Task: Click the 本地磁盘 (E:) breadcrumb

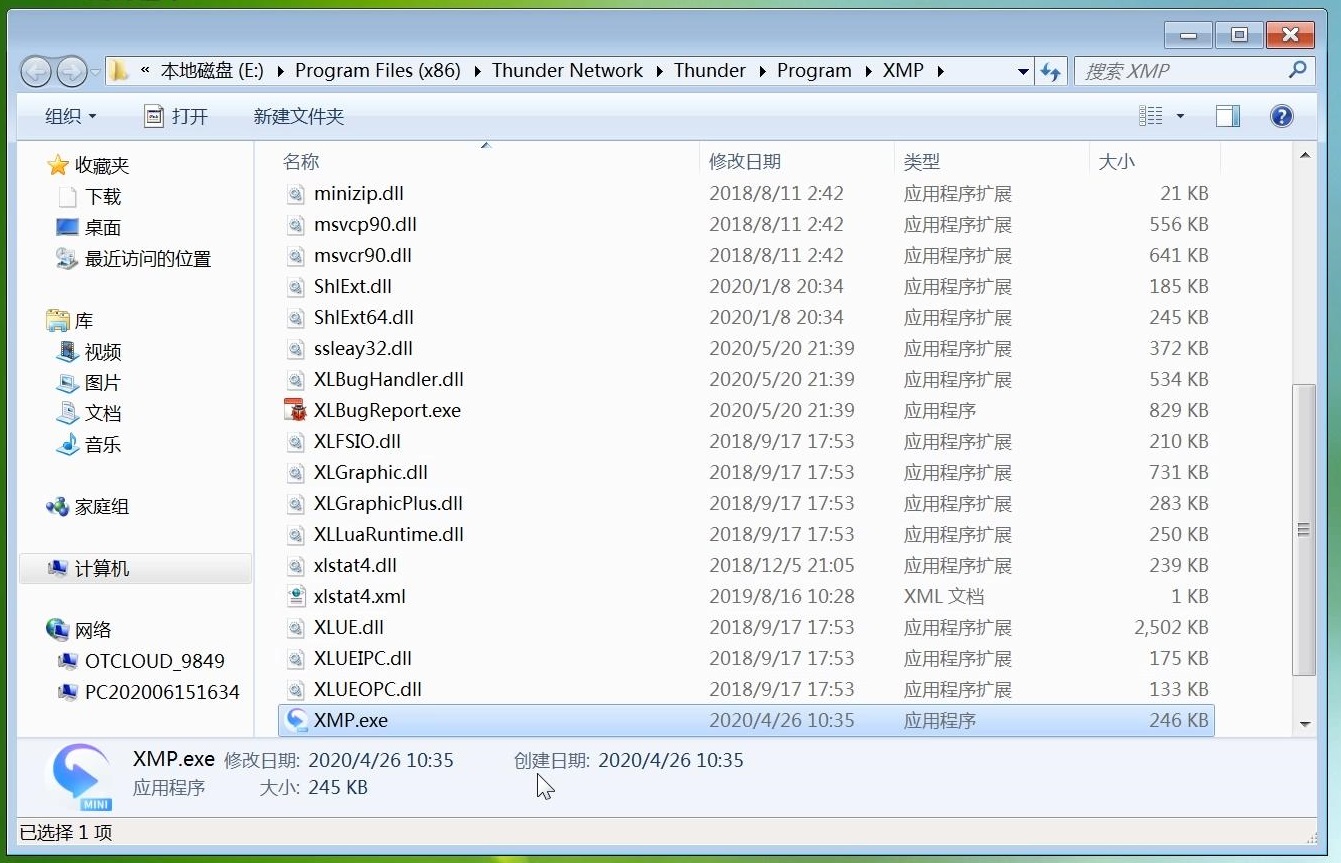Action: [212, 71]
